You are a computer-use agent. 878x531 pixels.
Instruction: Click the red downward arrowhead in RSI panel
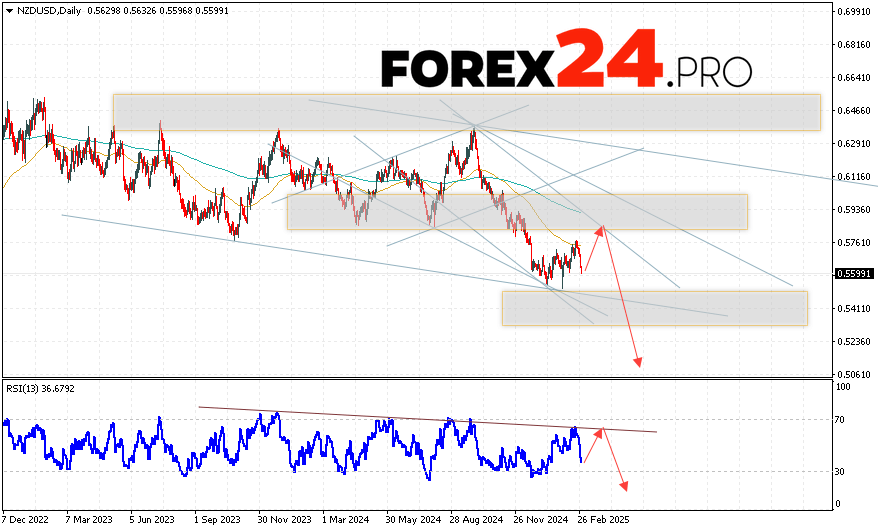(x=624, y=486)
